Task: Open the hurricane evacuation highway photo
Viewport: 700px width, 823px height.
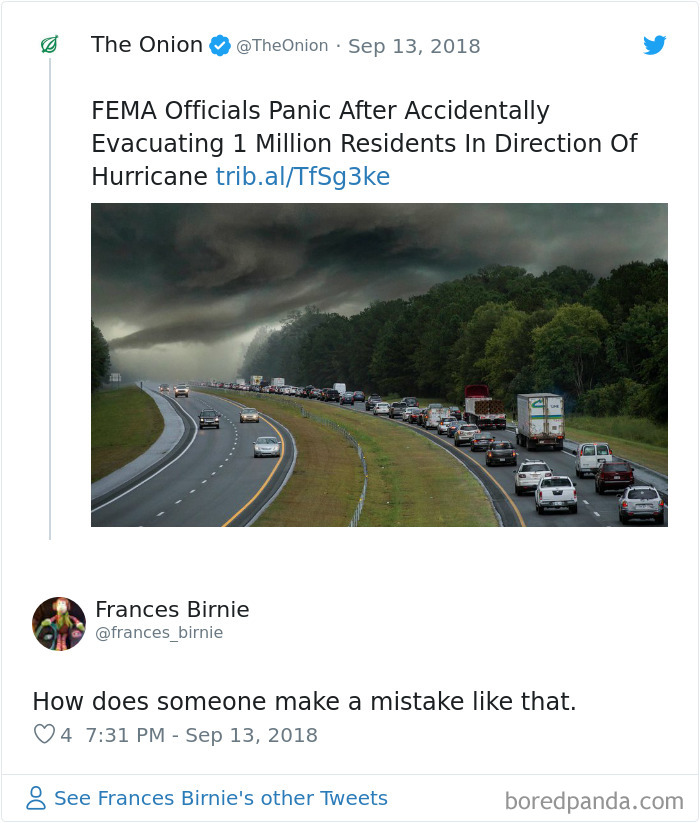Action: point(379,365)
